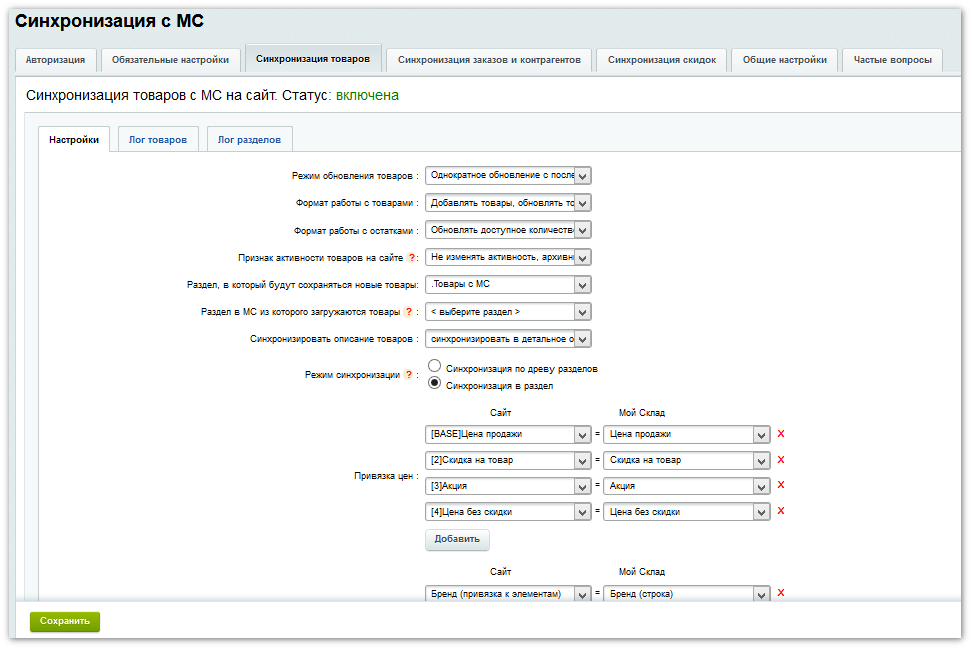Select Синхронизация по древу разделов radio option
The width and height of the screenshot is (972, 649).
pyautogui.click(x=435, y=367)
